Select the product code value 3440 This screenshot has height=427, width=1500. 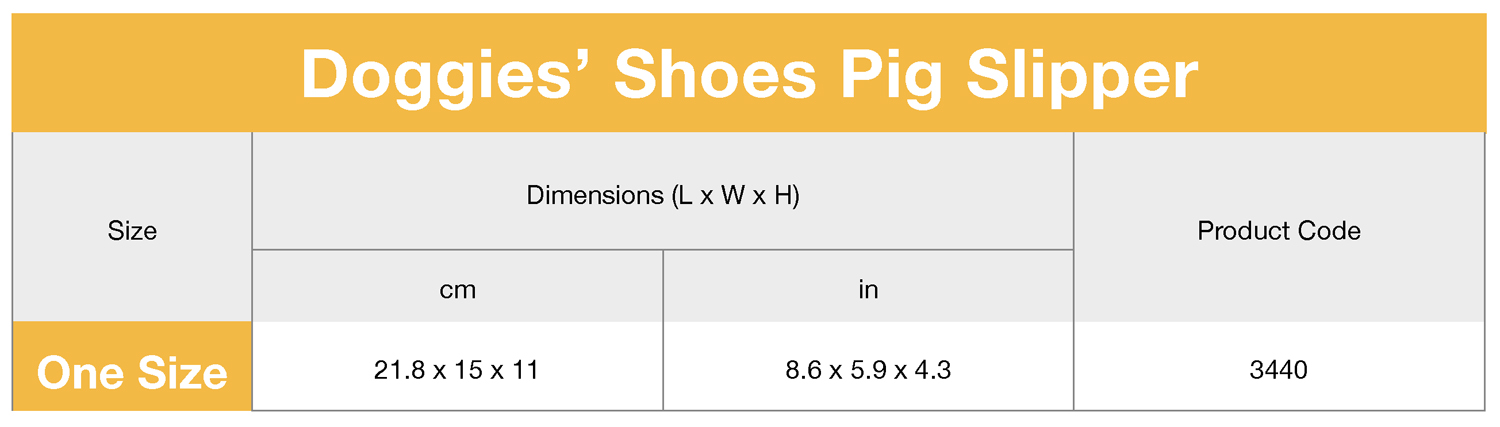1279,370
